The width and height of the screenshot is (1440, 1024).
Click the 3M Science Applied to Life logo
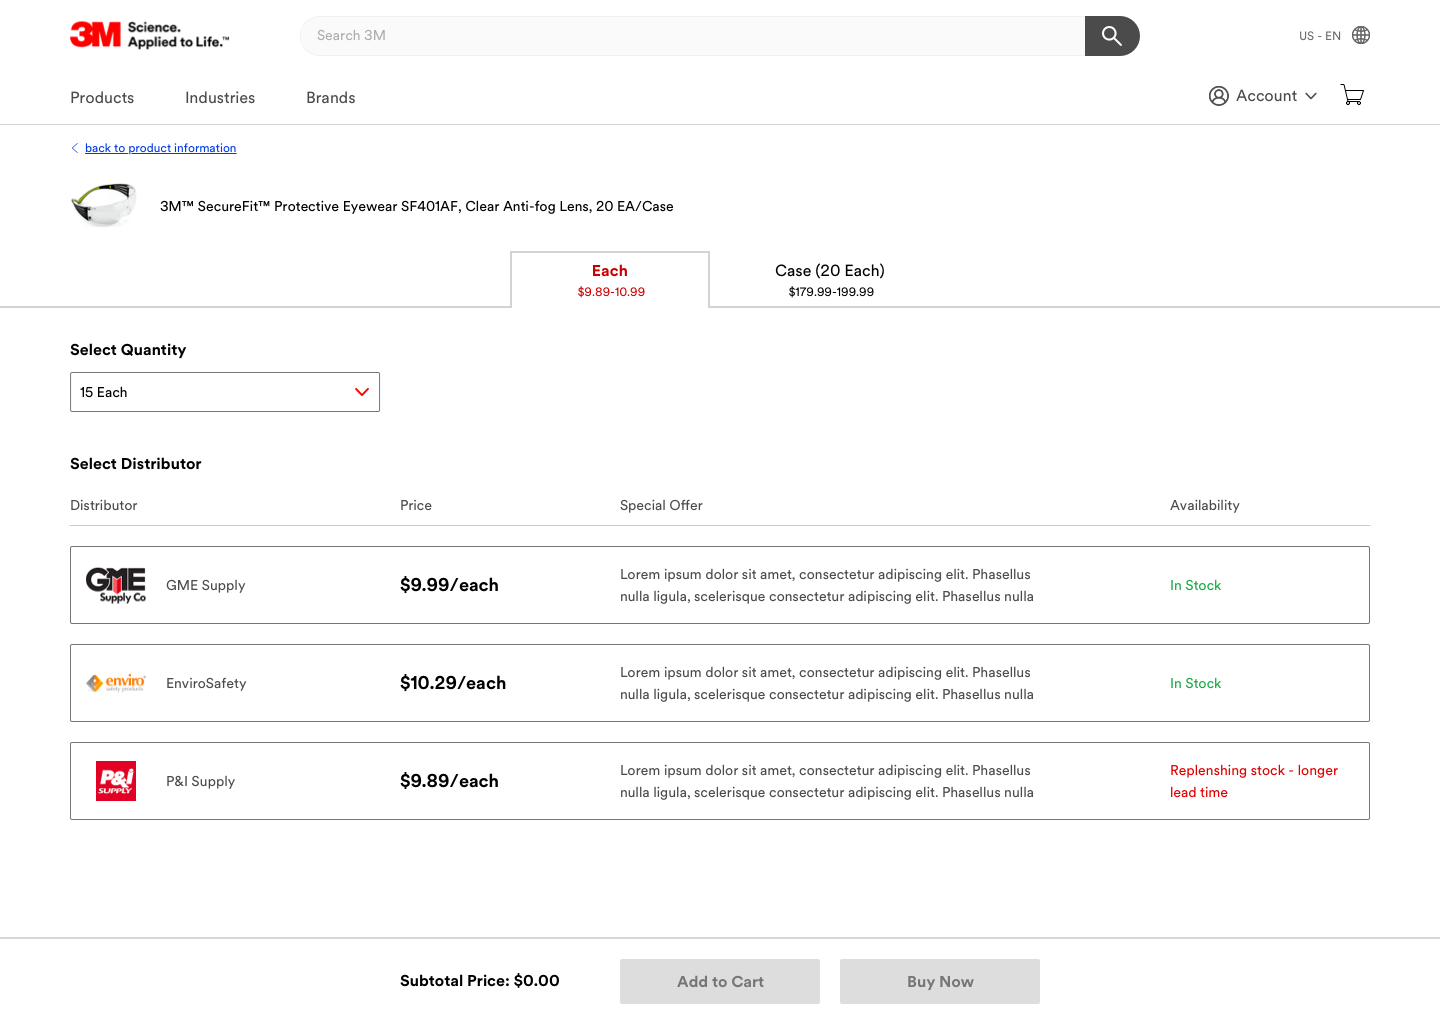(150, 35)
